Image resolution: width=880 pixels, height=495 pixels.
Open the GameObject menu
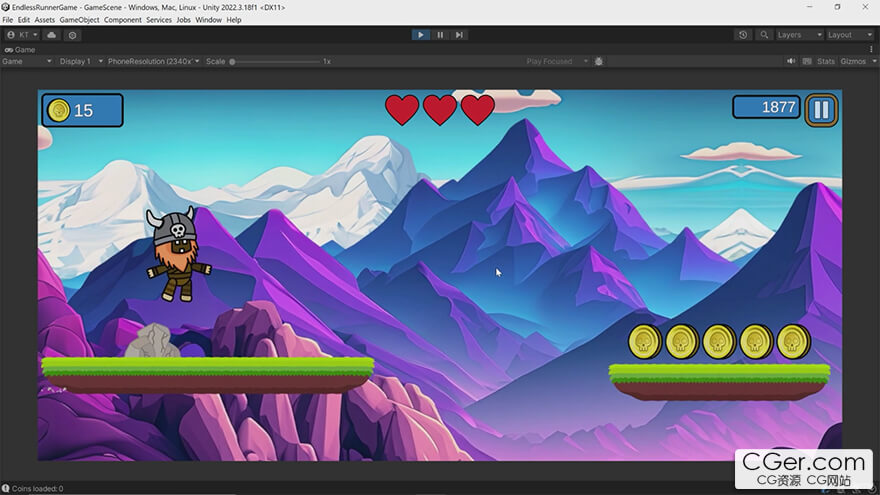79,20
